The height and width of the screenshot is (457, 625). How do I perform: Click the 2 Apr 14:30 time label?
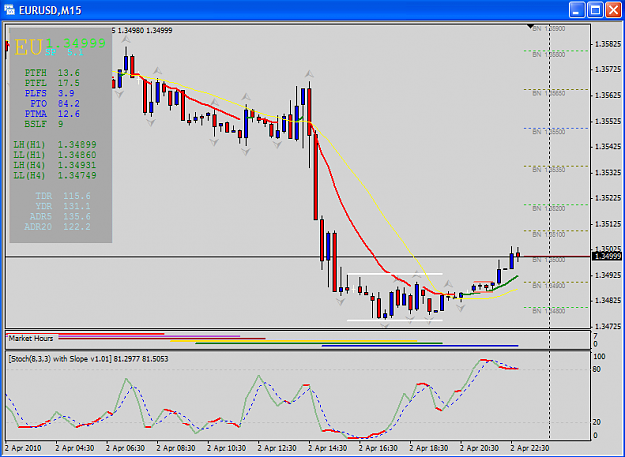point(328,448)
